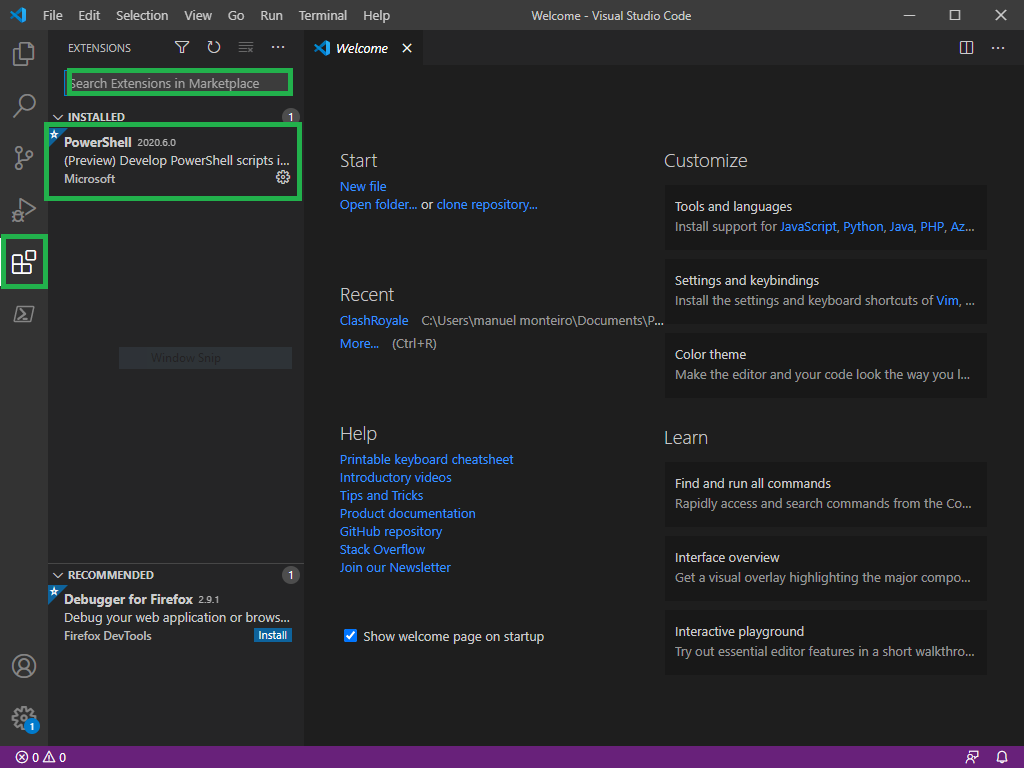Image resolution: width=1024 pixels, height=768 pixels.
Task: Open the Manage gear in activity bar
Action: pyautogui.click(x=24, y=718)
